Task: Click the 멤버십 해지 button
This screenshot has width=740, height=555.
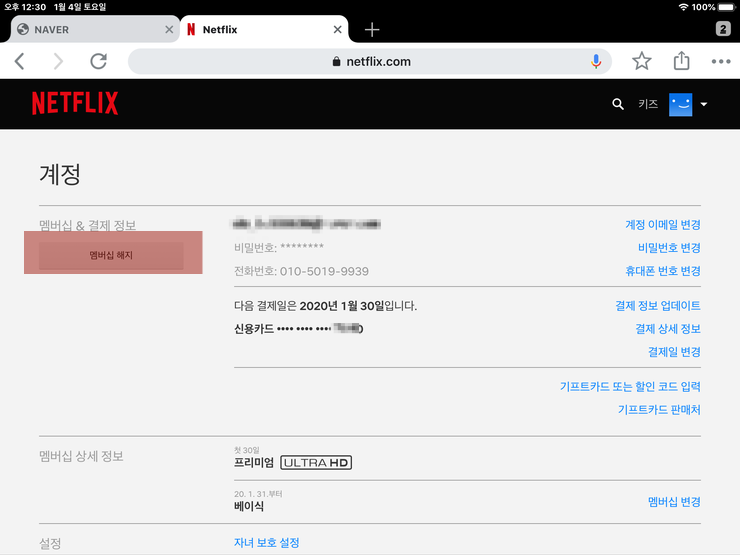Action: coord(111,255)
